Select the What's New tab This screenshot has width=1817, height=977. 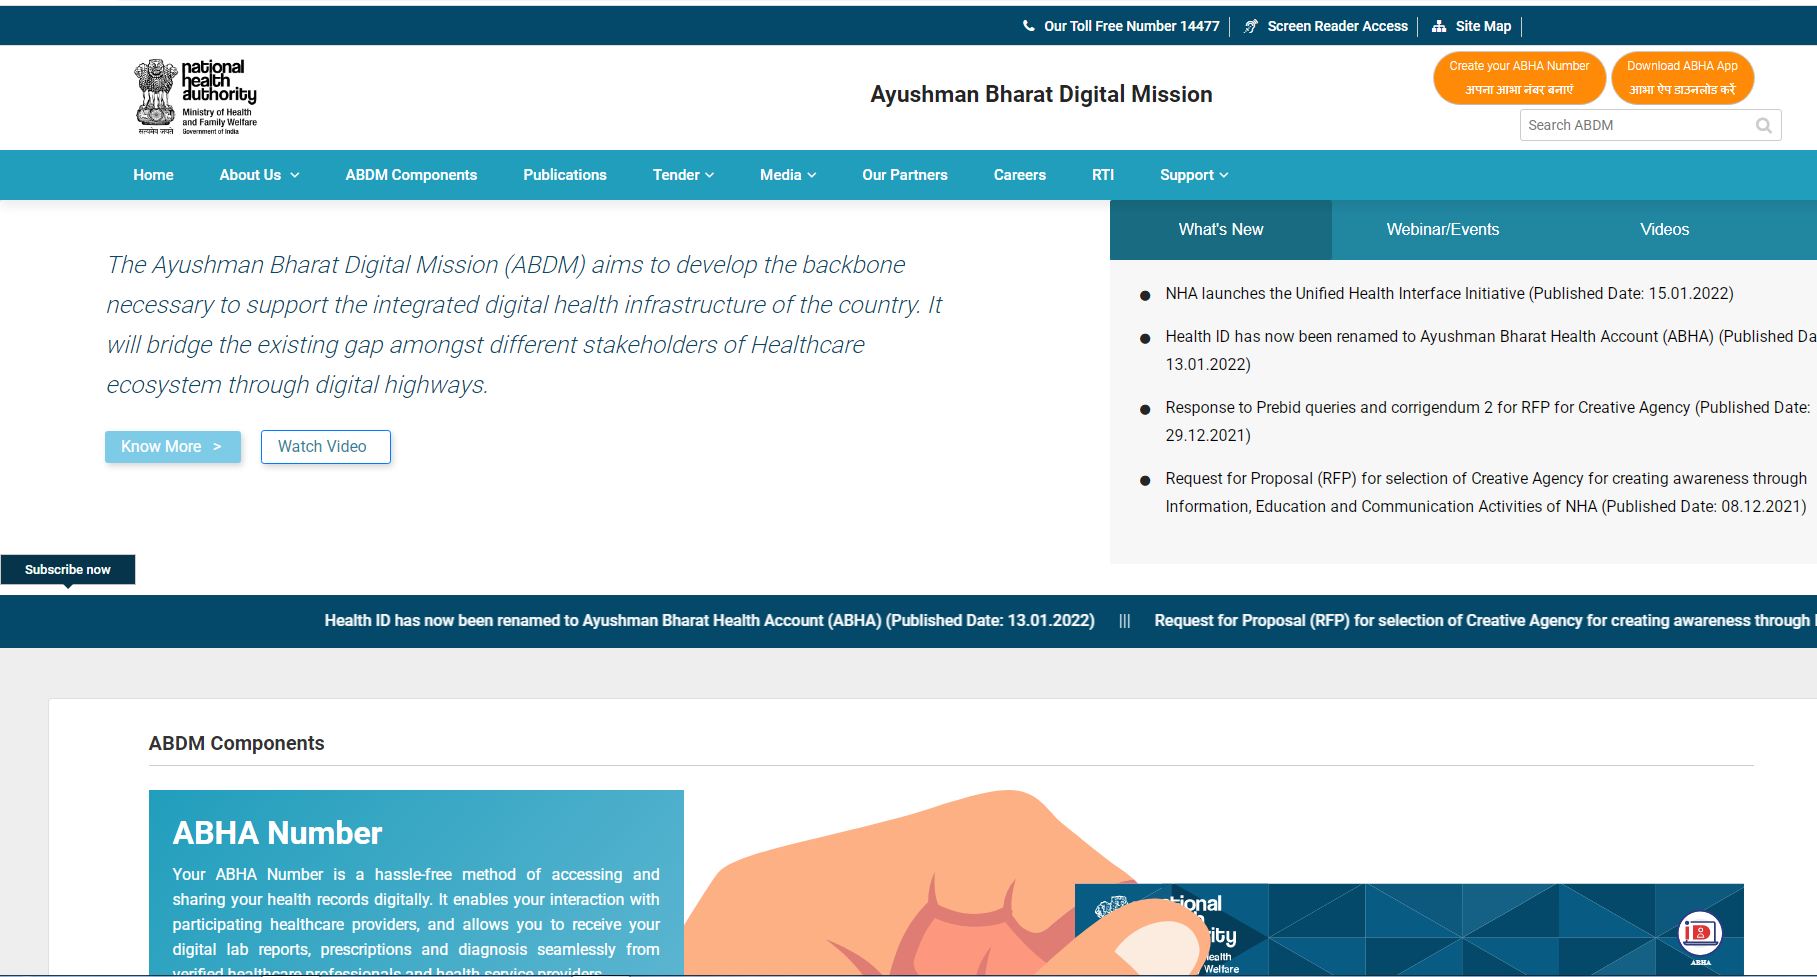[x=1220, y=230]
